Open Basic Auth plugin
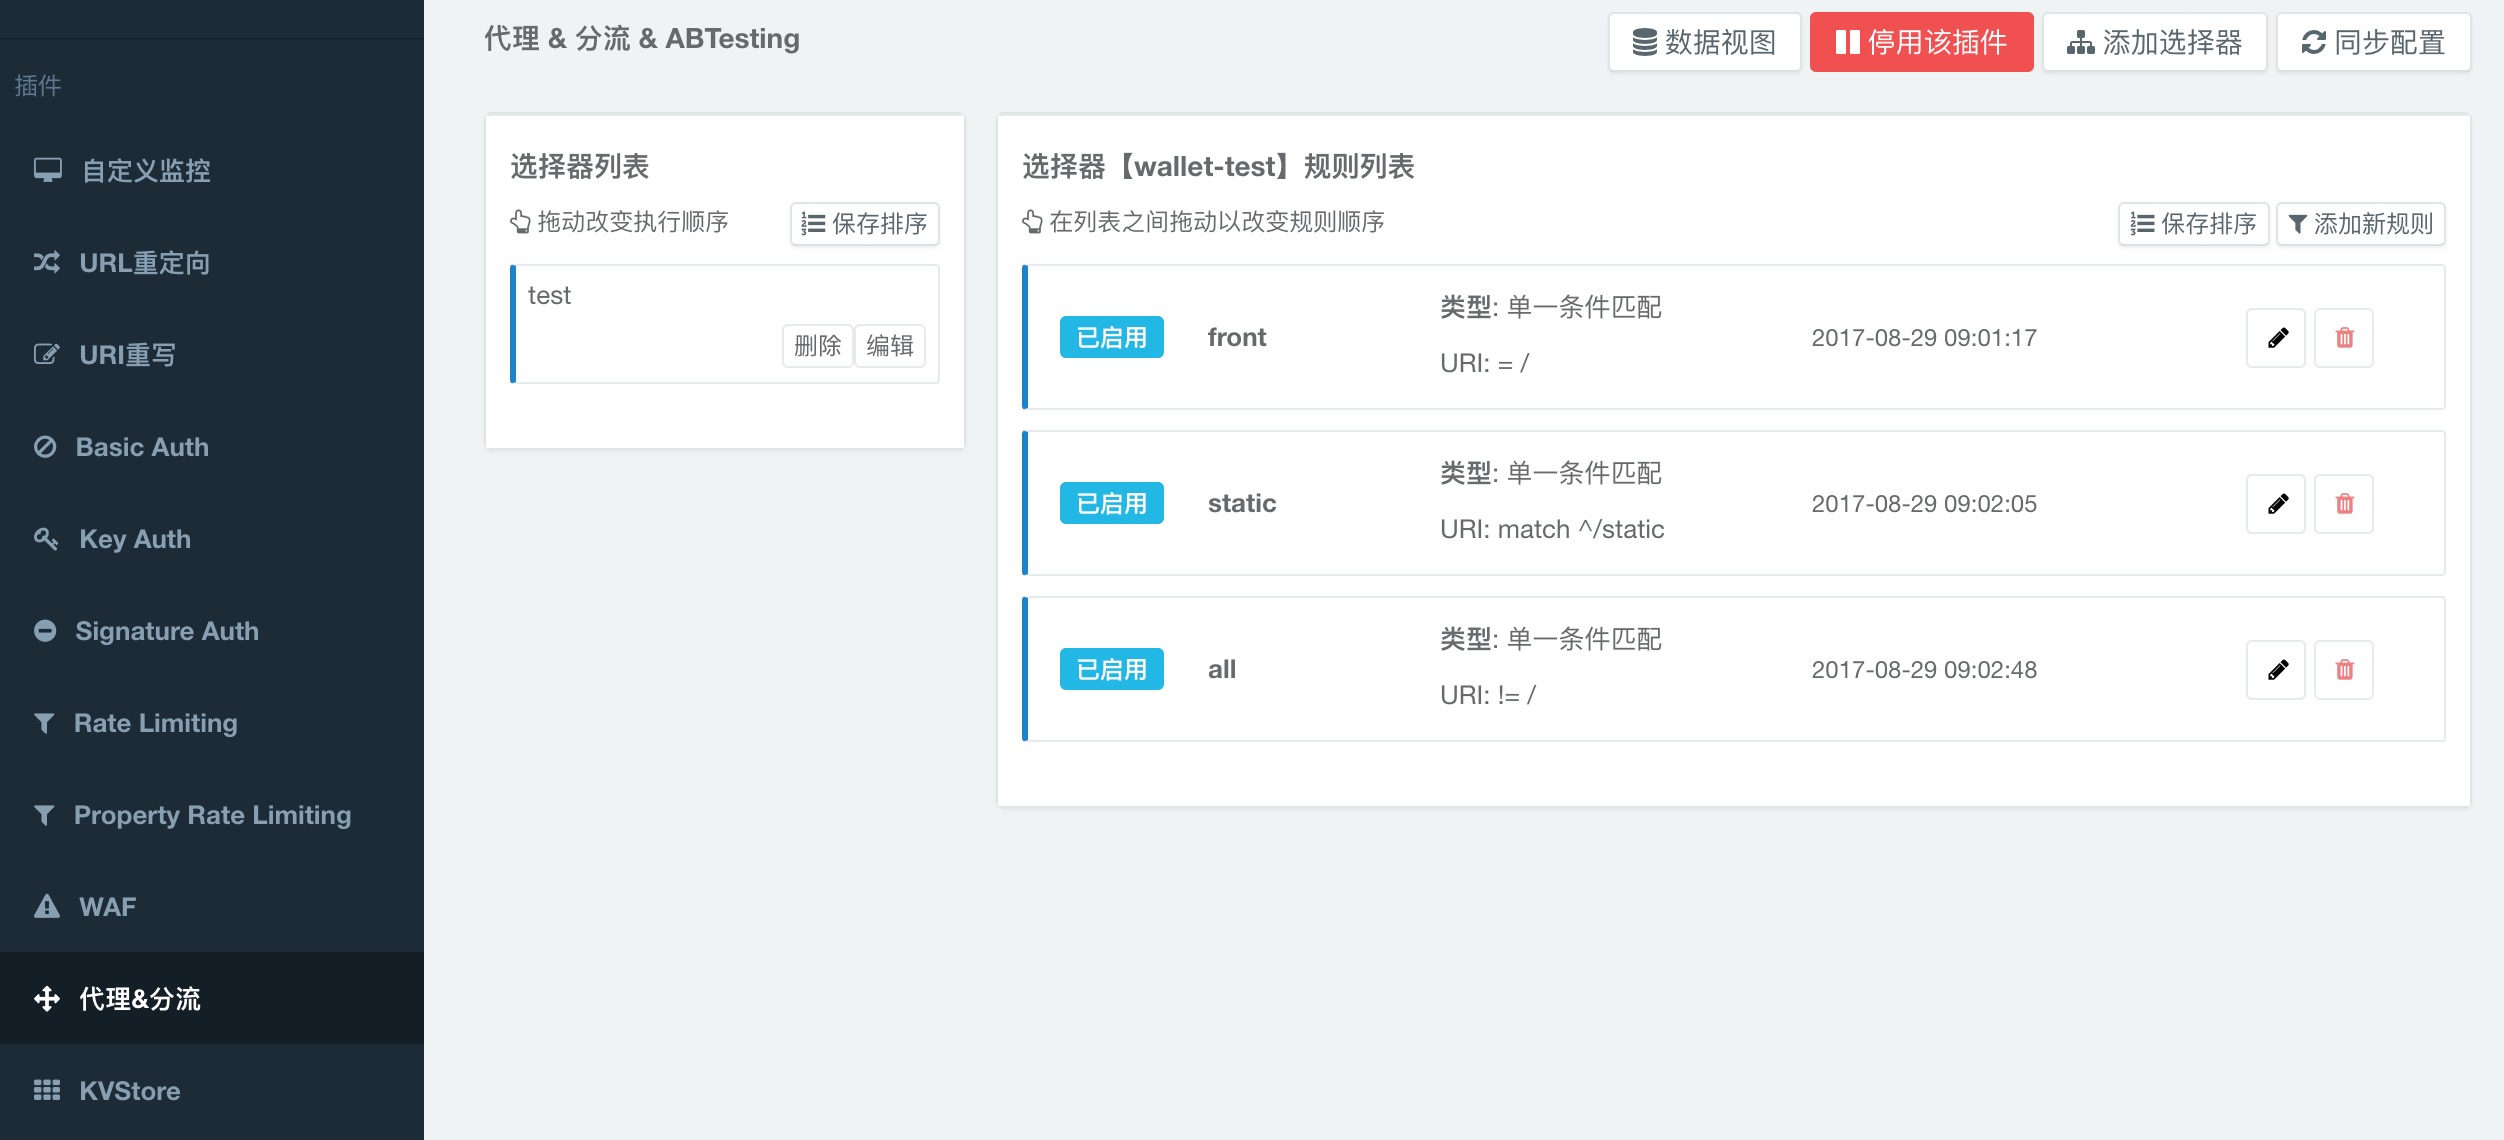This screenshot has height=1140, width=2504. coord(212,446)
